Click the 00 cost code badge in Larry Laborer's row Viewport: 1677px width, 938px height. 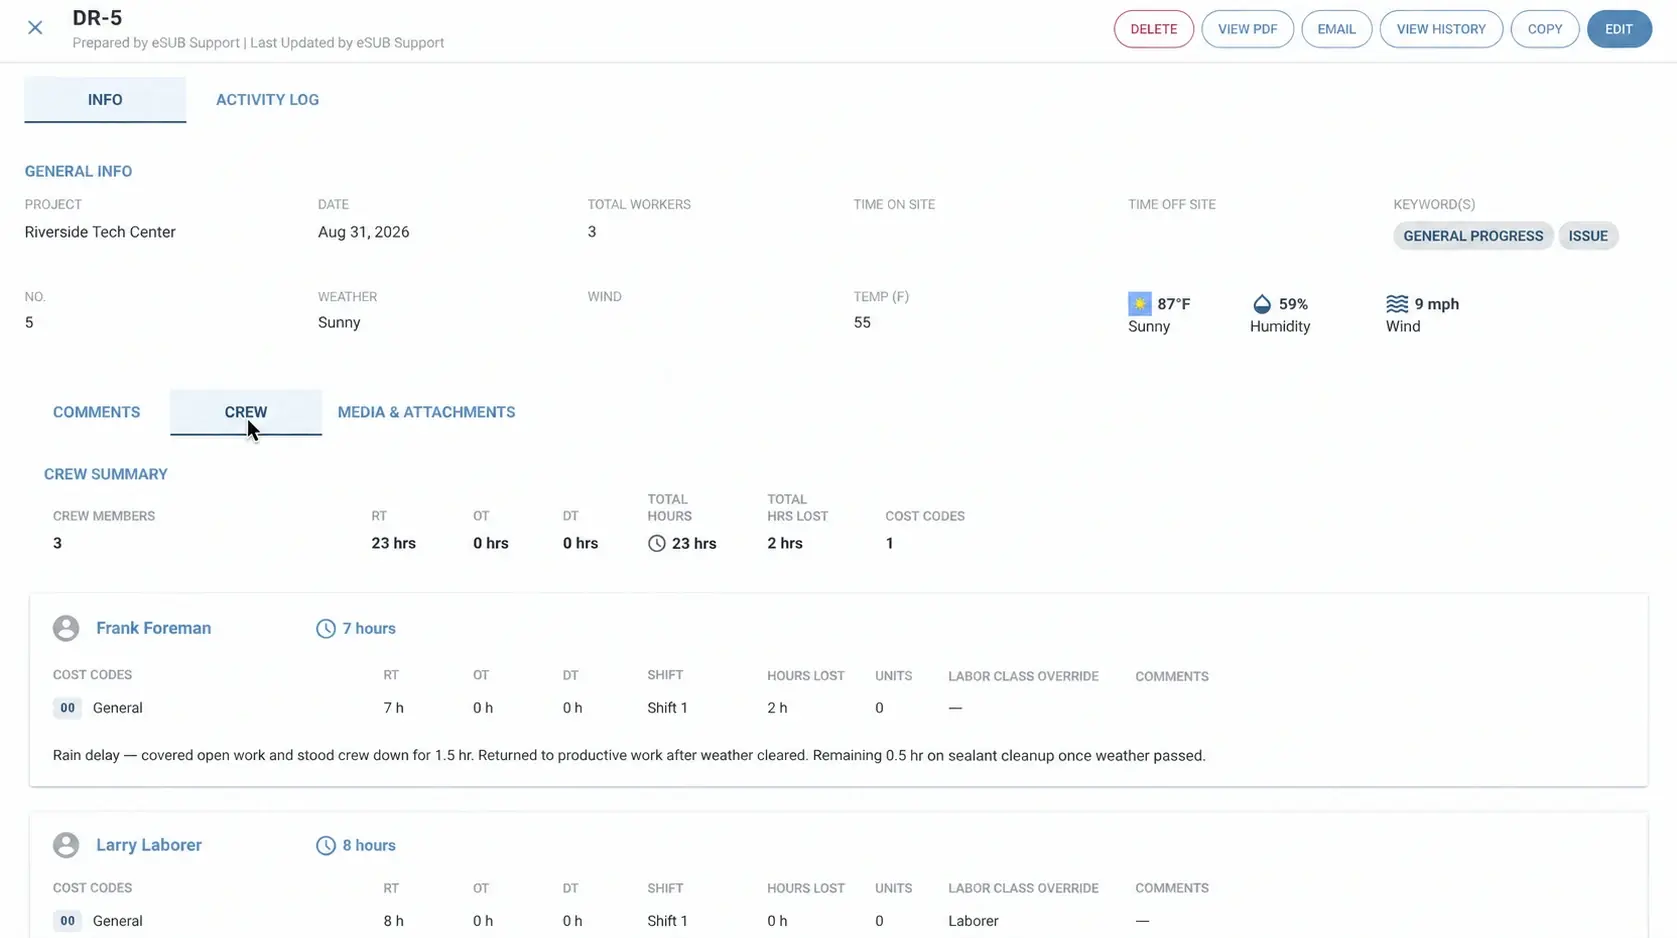click(x=67, y=921)
